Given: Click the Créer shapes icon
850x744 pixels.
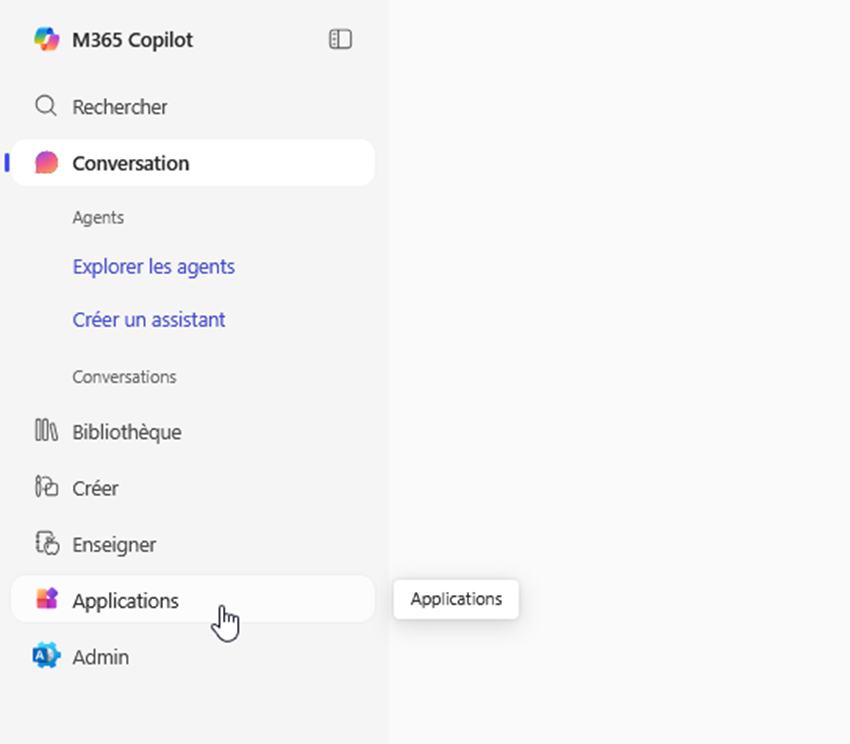Looking at the screenshot, I should 46,488.
